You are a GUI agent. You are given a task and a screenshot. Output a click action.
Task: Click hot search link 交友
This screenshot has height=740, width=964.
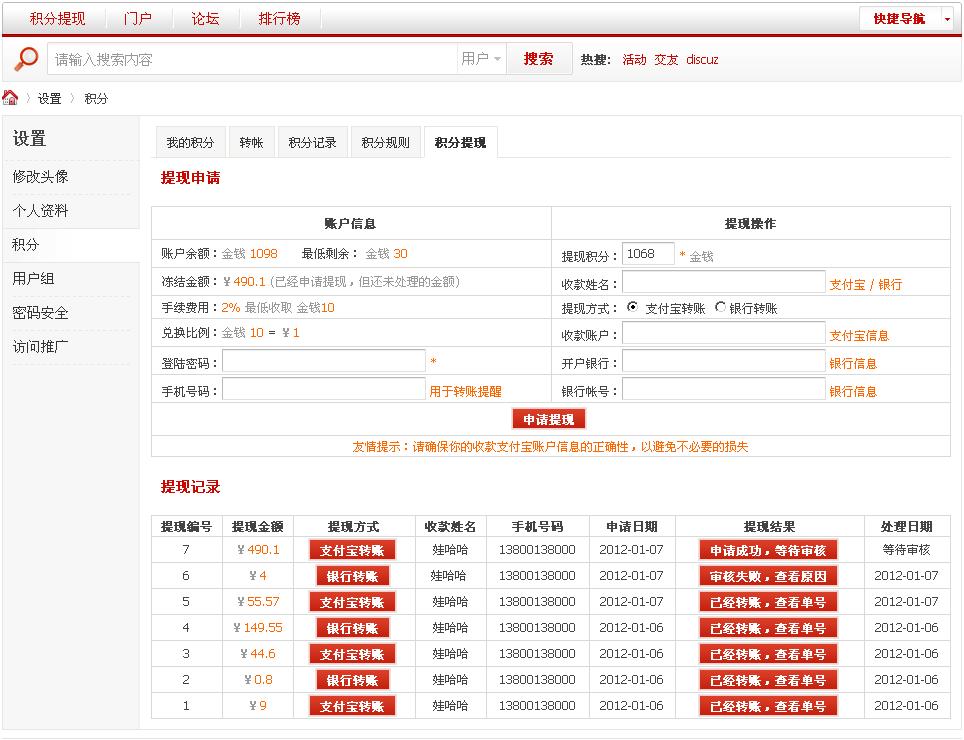[x=666, y=60]
